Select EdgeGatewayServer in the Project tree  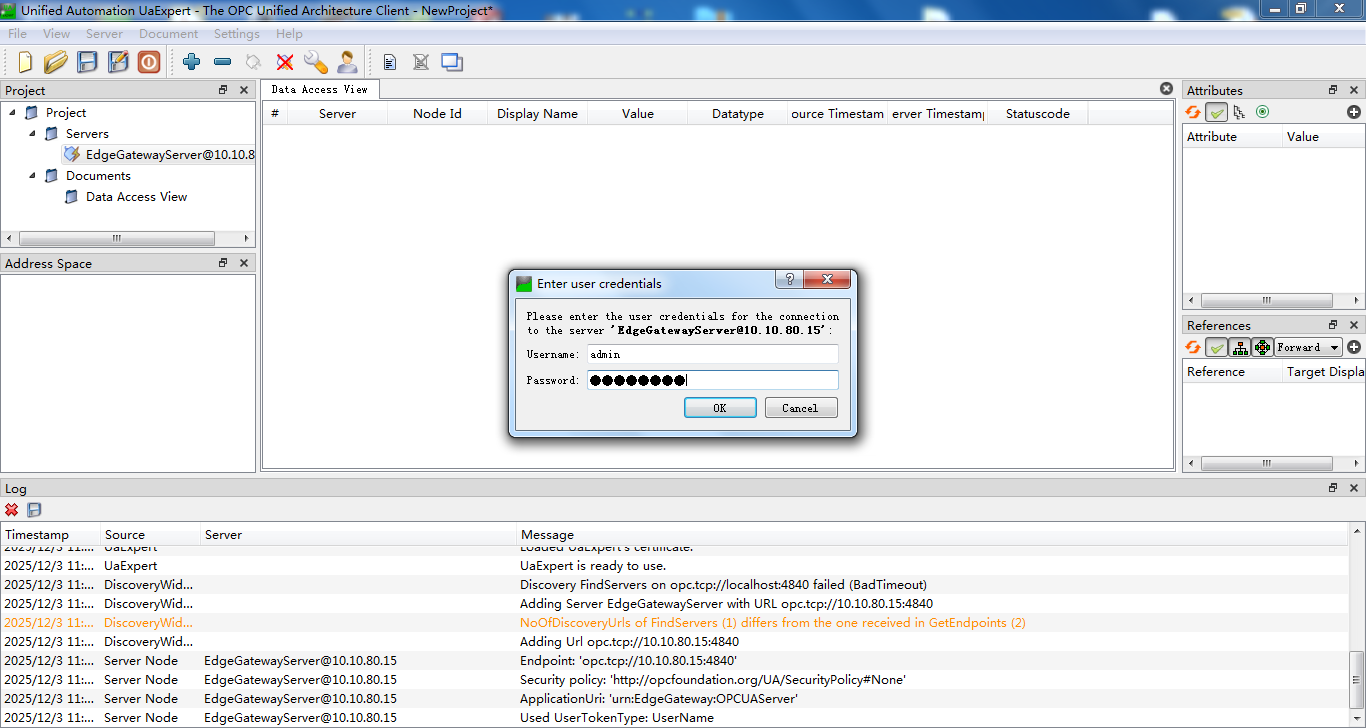click(x=159, y=155)
